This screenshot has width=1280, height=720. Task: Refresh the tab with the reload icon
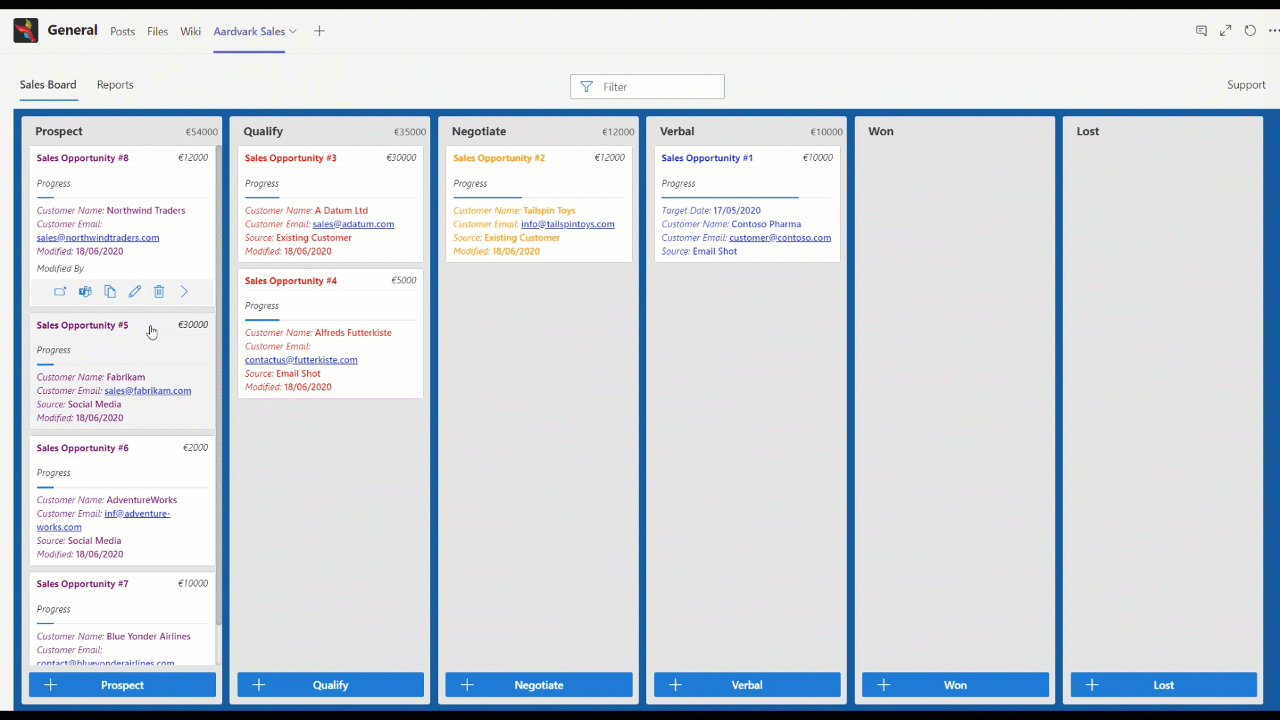point(1250,31)
